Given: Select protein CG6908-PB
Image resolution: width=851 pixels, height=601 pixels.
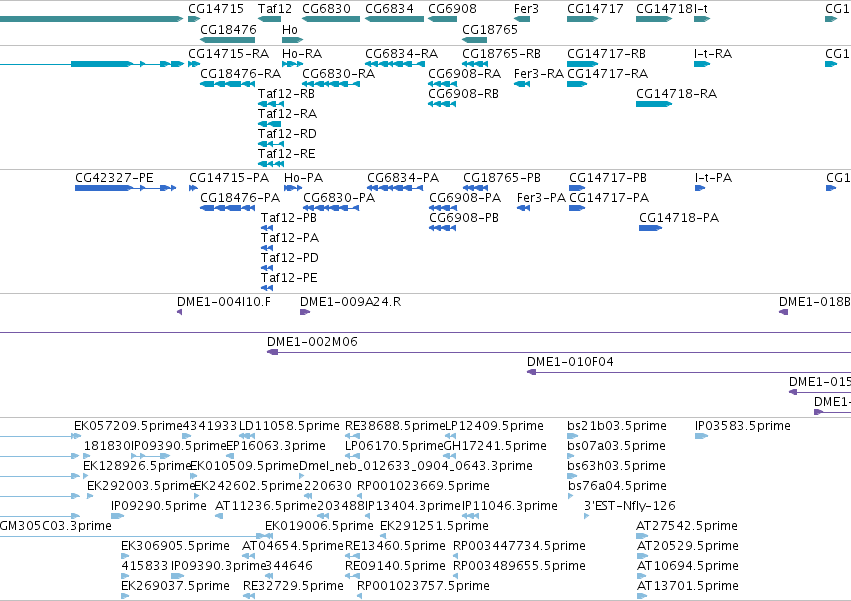Looking at the screenshot, I should [x=464, y=218].
